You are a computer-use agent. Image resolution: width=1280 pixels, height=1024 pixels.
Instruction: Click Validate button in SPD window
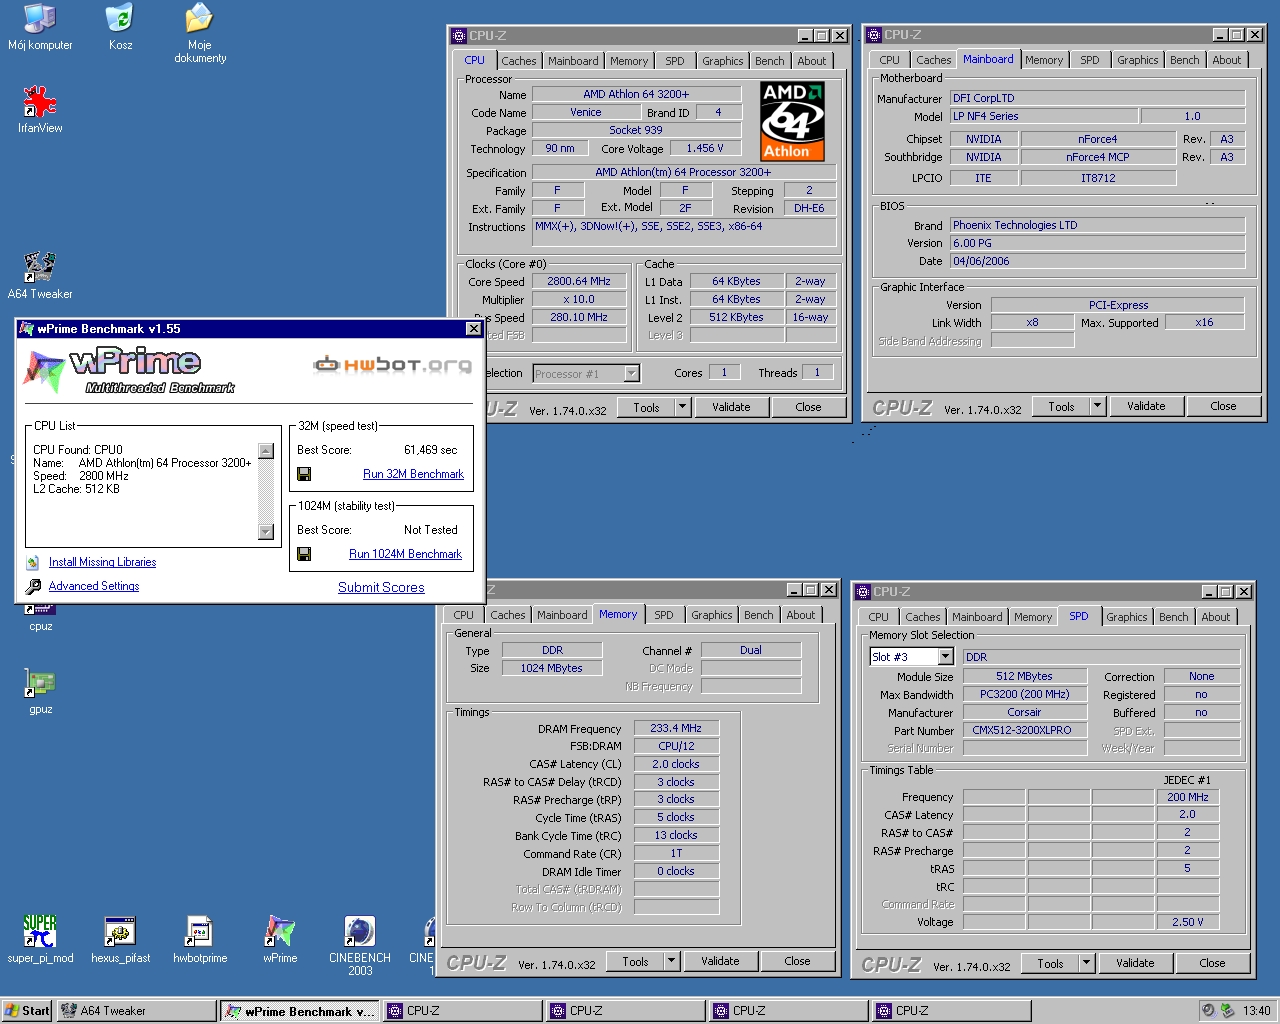point(1135,963)
